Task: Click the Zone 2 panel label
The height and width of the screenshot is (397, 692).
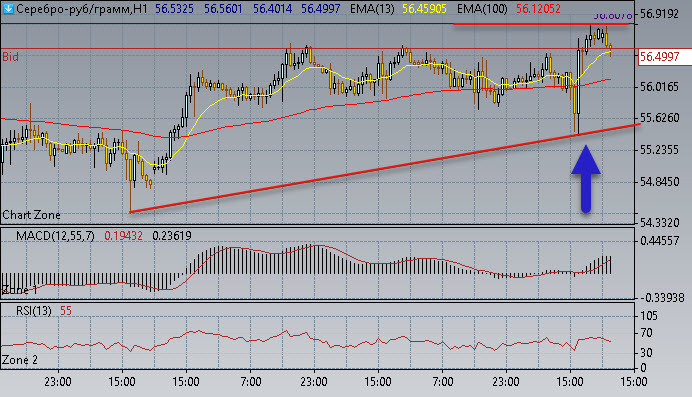Action: pos(19,360)
